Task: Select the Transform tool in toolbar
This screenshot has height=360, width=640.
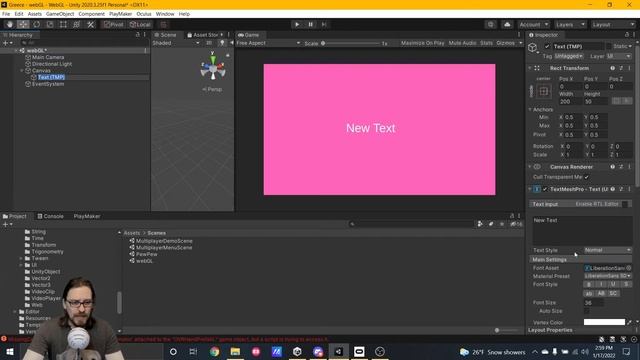Action: pos(77,24)
